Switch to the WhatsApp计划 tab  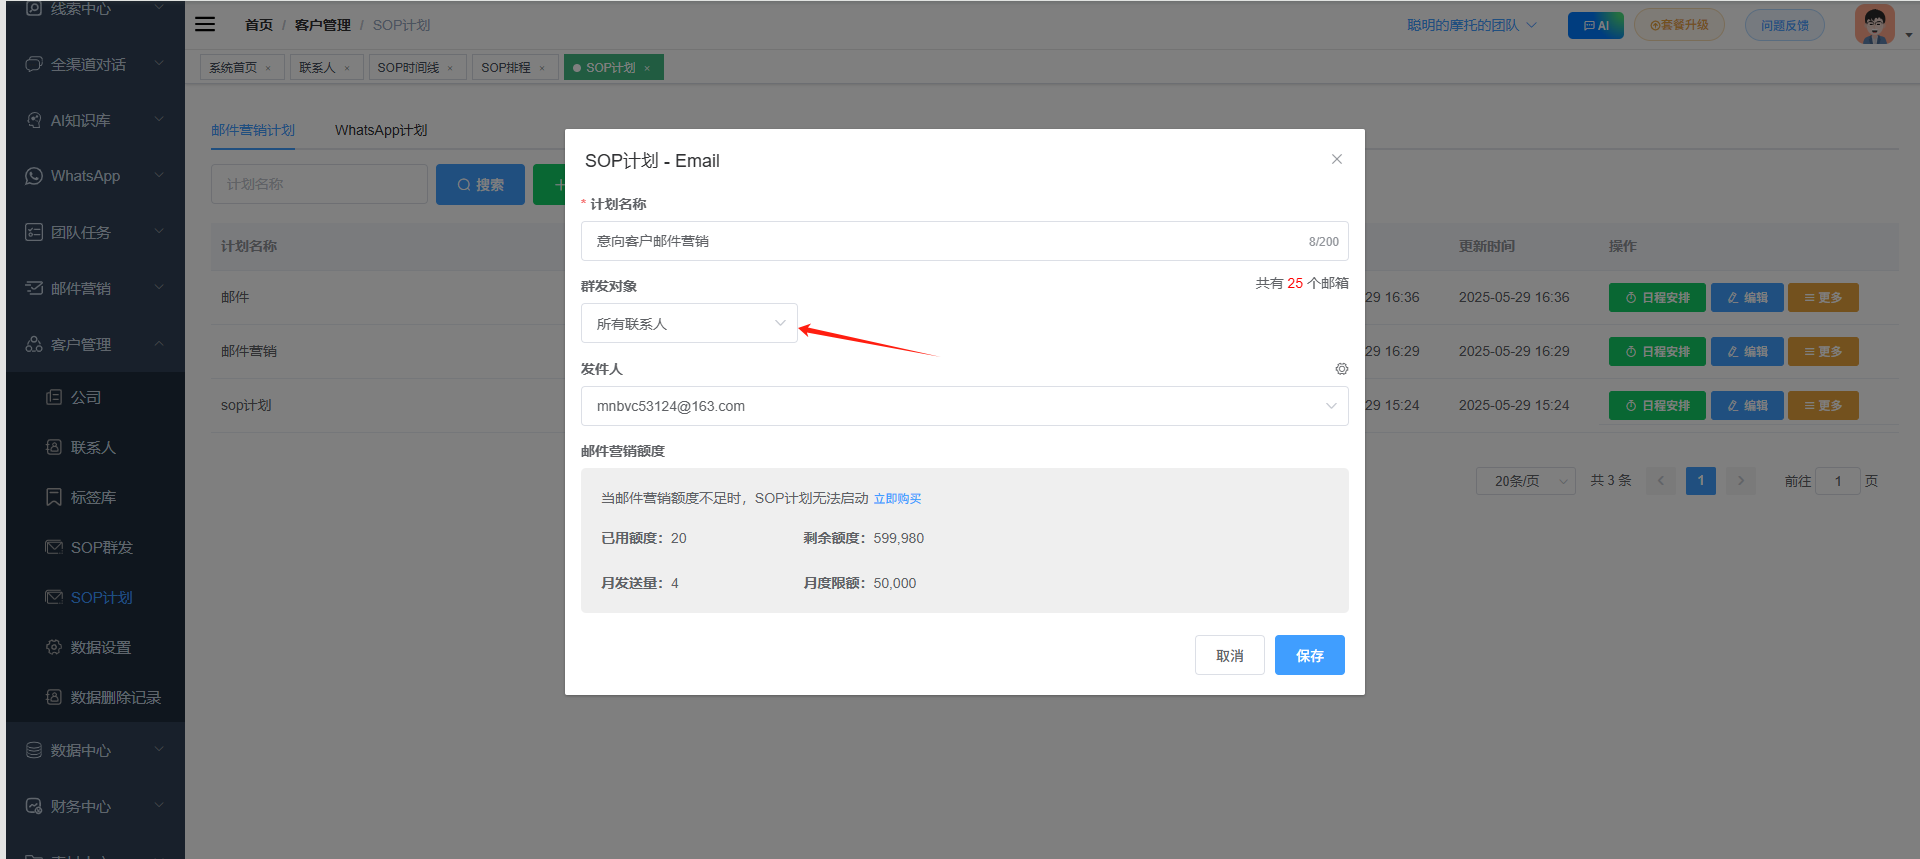381,130
